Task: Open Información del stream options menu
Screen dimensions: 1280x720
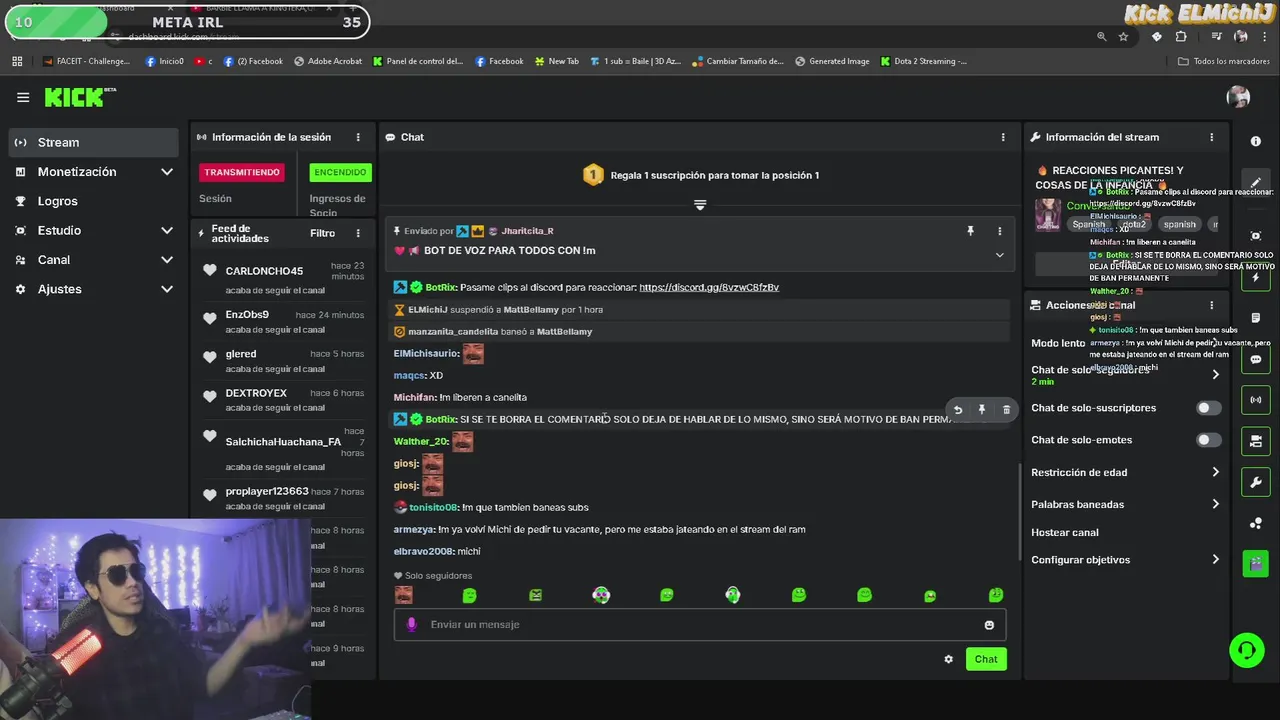Action: [x=1211, y=137]
